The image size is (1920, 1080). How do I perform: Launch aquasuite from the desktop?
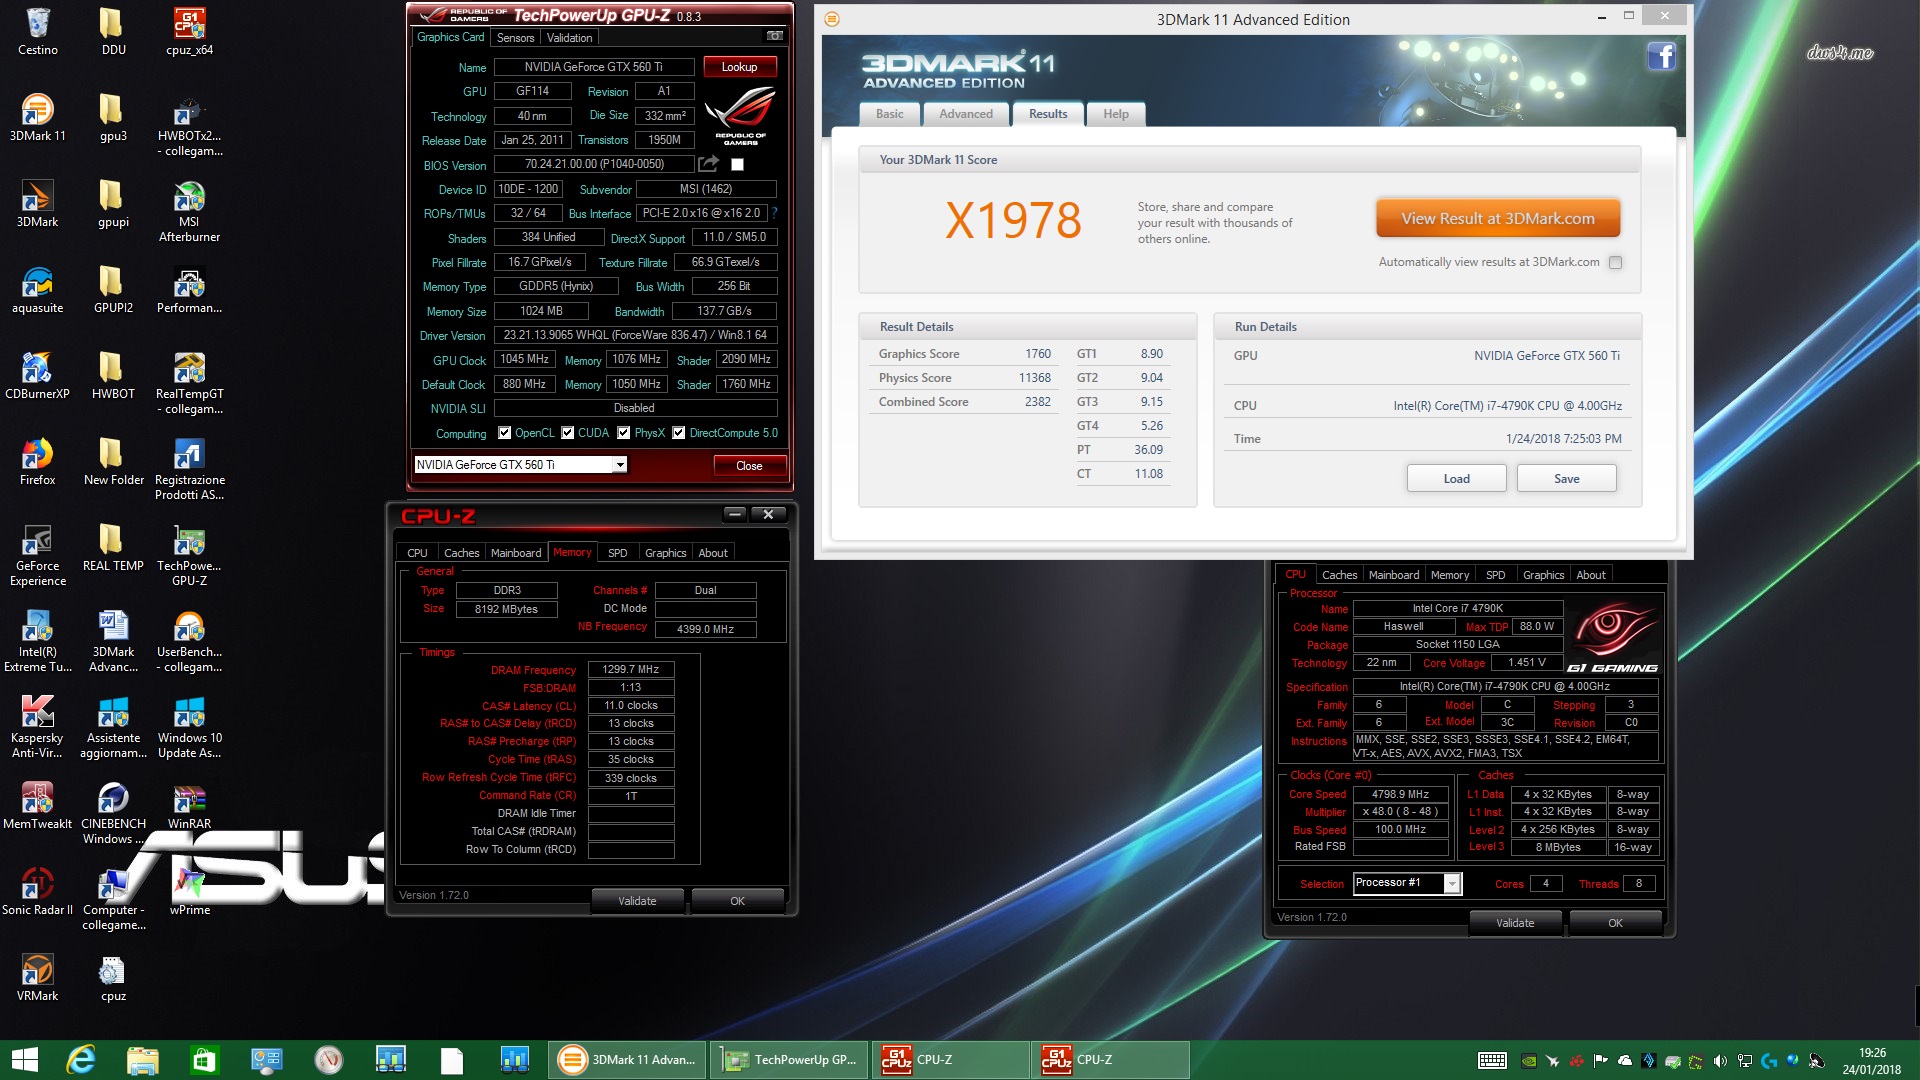click(x=37, y=290)
